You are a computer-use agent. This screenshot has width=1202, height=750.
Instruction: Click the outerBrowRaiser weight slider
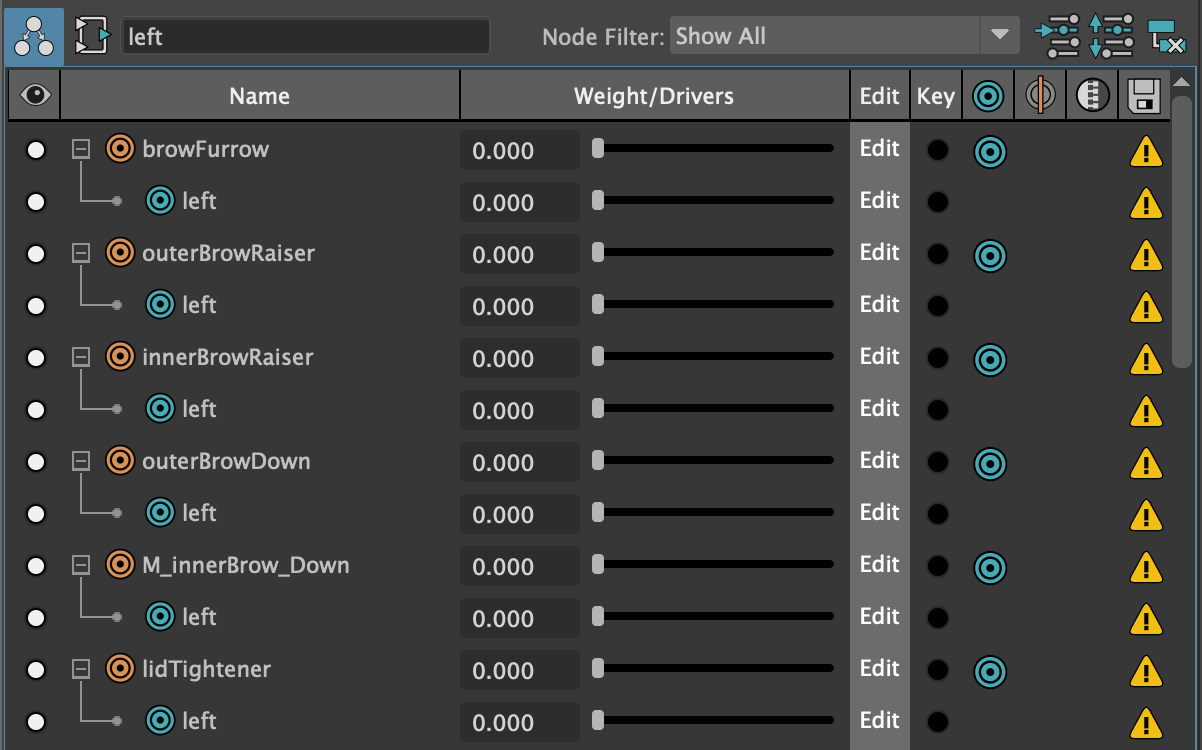713,253
